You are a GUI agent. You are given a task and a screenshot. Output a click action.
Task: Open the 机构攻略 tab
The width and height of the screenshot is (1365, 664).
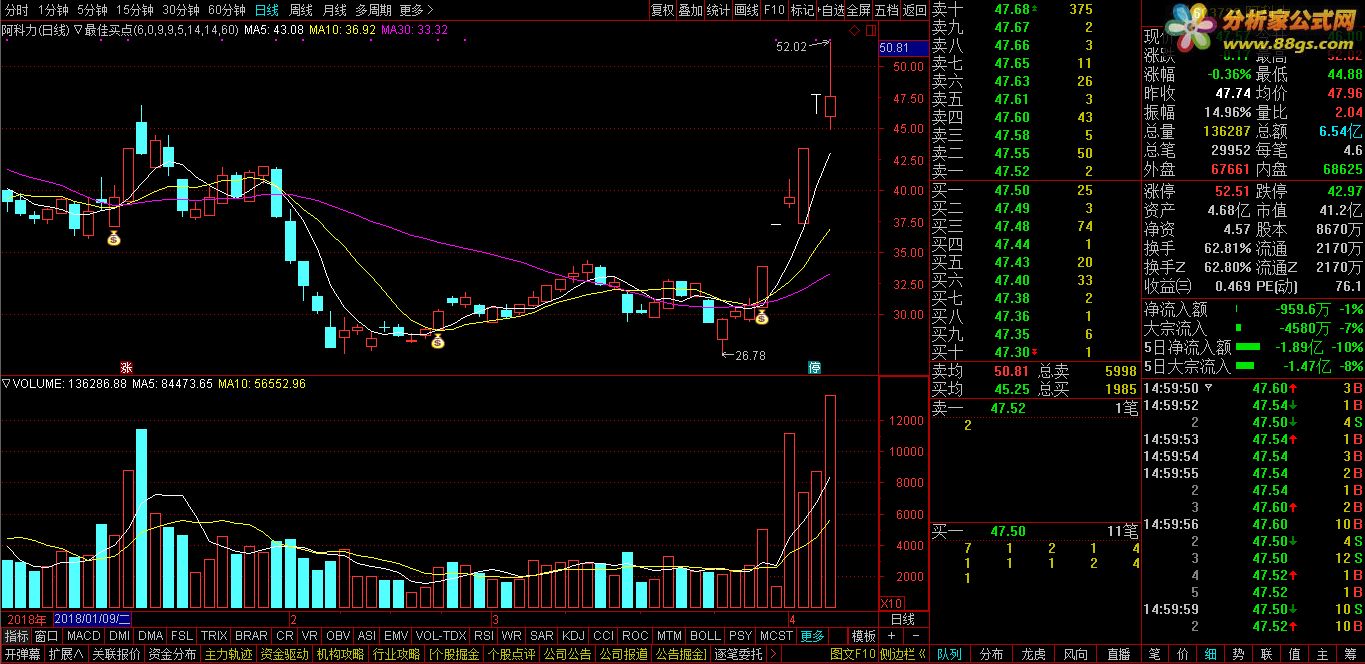pos(340,654)
